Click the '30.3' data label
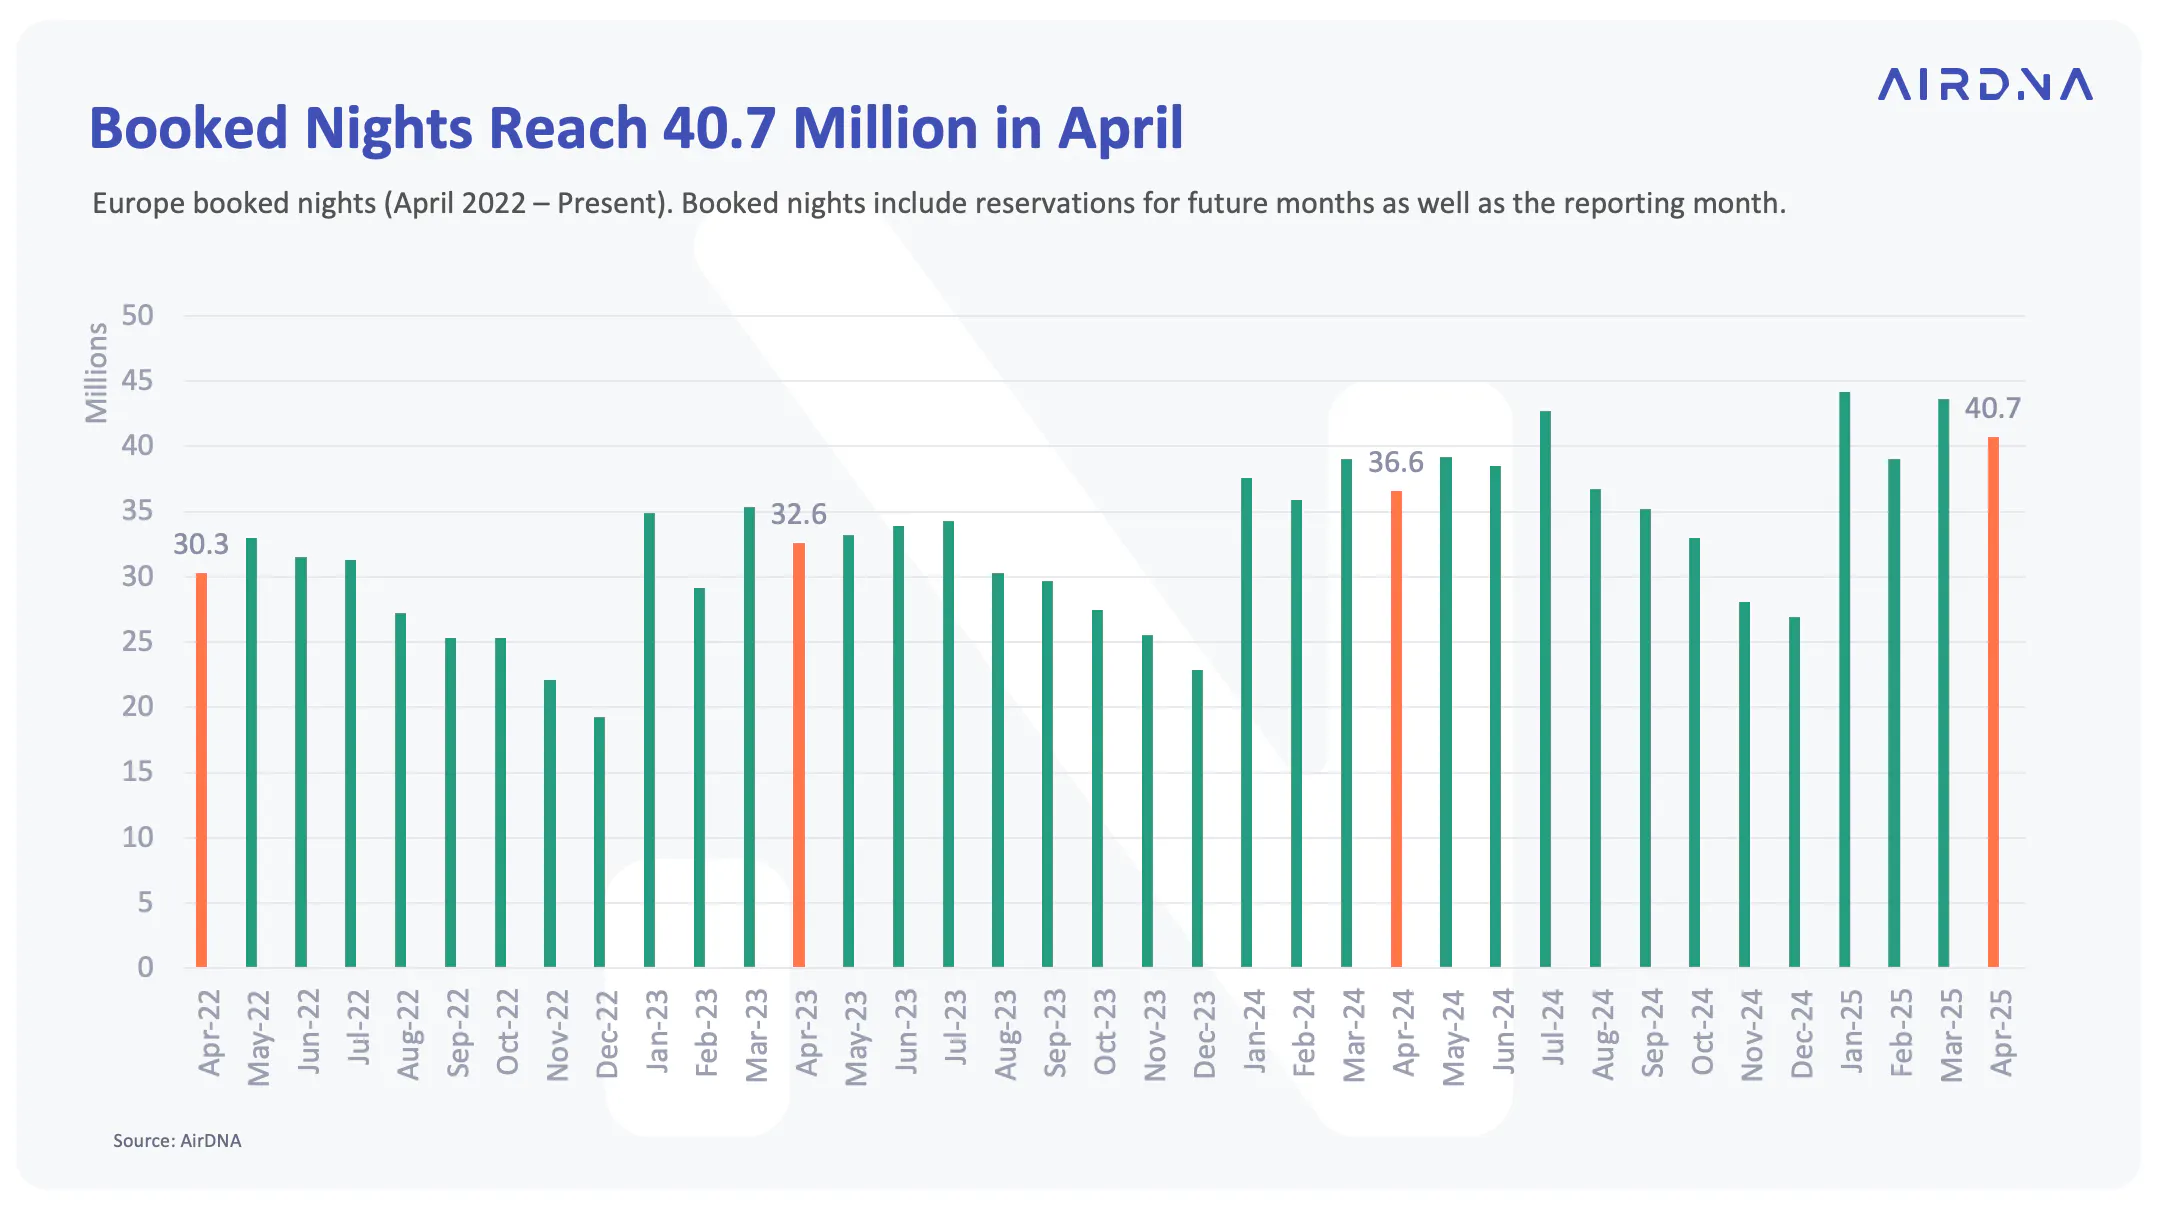Image resolution: width=2162 pixels, height=1206 pixels. click(201, 544)
